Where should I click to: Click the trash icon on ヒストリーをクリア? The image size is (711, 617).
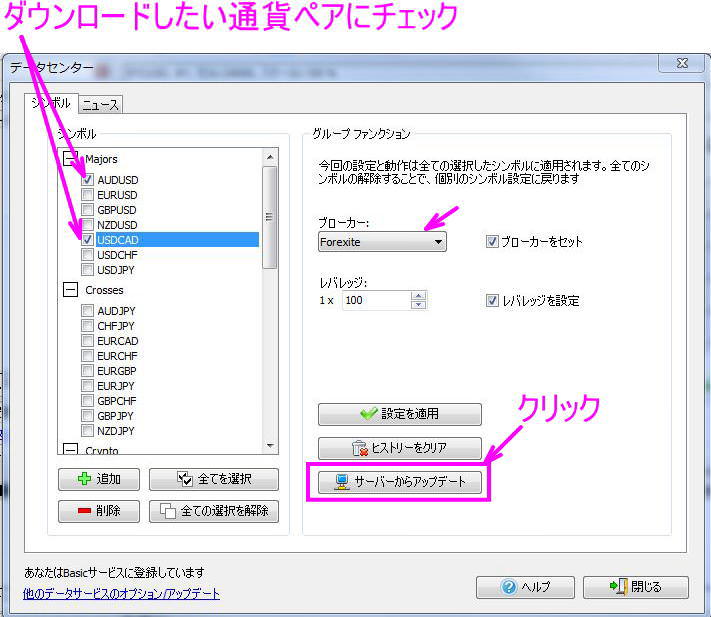(x=359, y=448)
